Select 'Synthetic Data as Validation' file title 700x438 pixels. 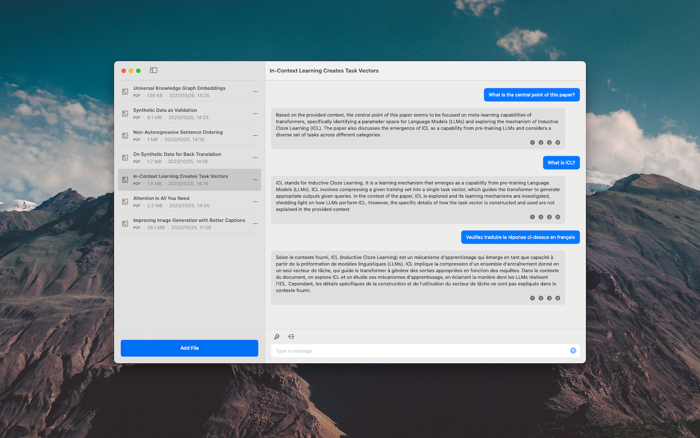[165, 110]
